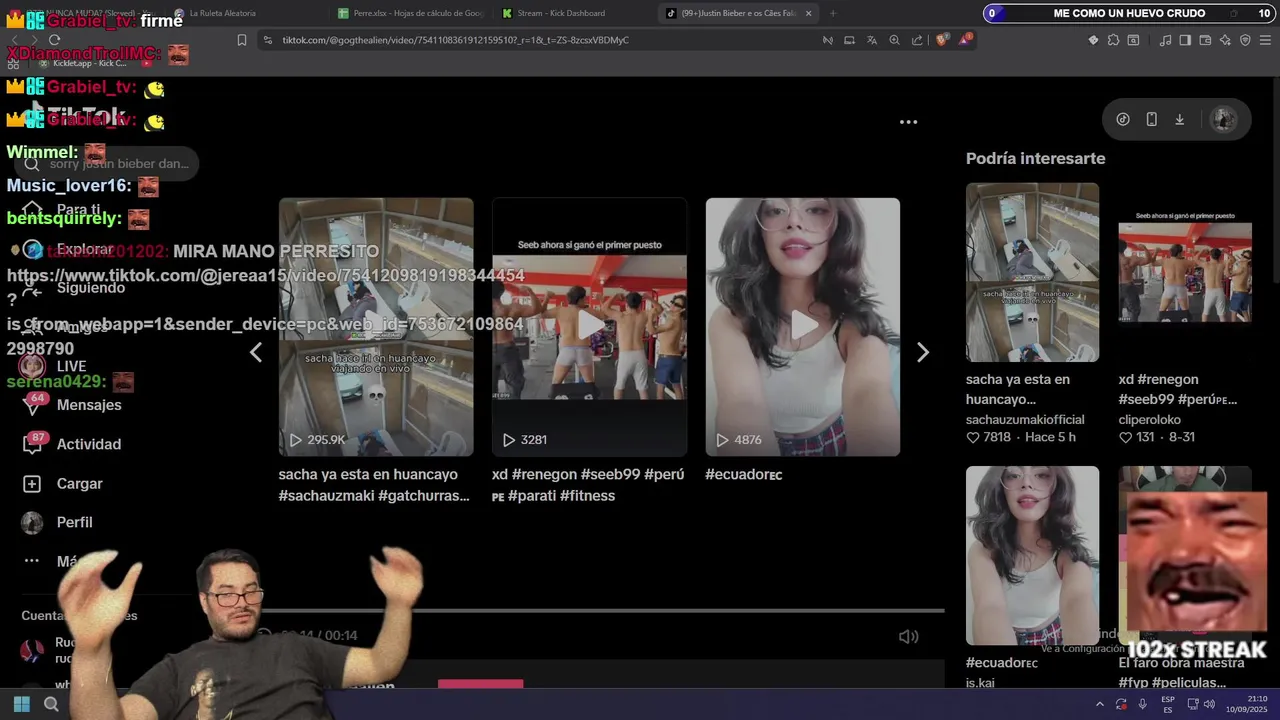Click the #sachauzmaki hashtag link
The height and width of the screenshot is (720, 1280).
pyautogui.click(x=326, y=496)
